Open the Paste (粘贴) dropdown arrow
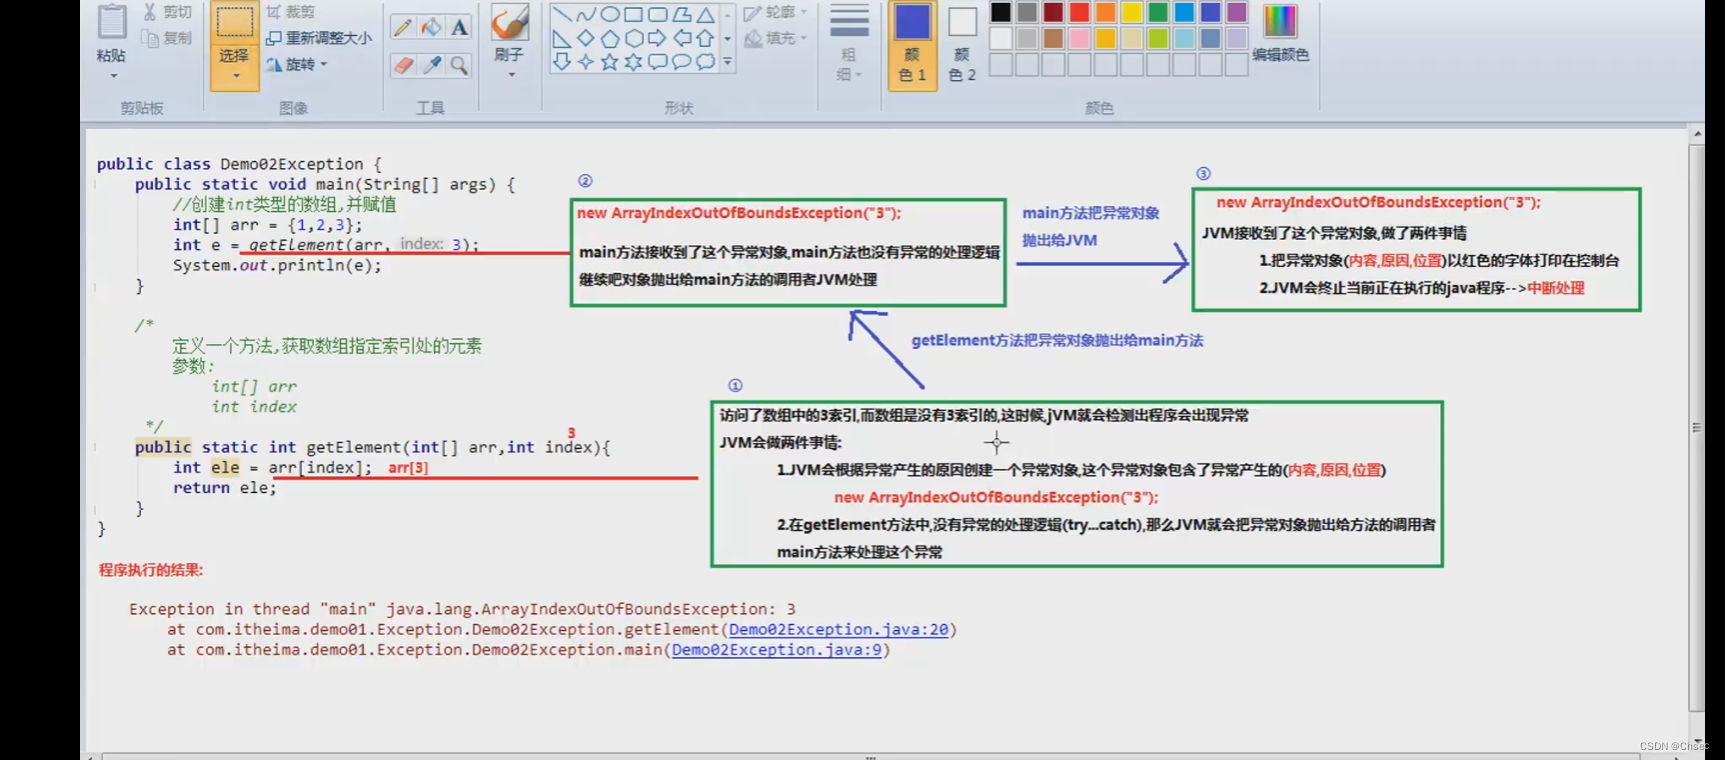1725x760 pixels. coord(113,76)
